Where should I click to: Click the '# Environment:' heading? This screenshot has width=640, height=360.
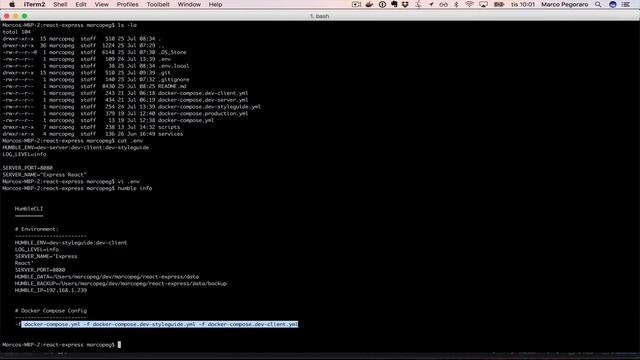(37, 229)
